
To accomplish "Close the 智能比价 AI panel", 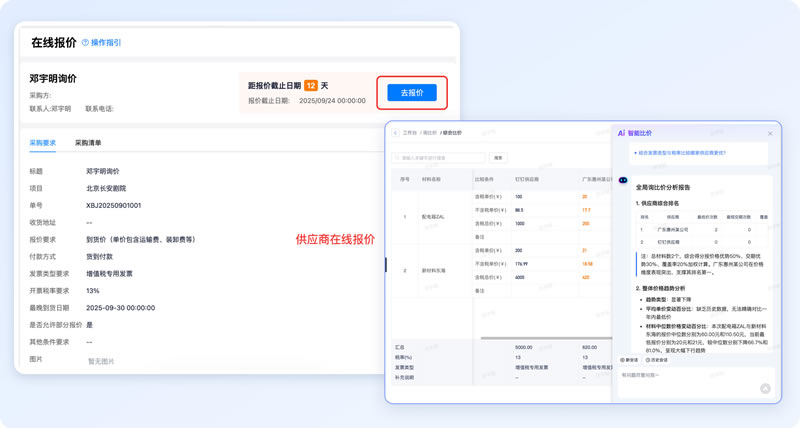I will 770,133.
